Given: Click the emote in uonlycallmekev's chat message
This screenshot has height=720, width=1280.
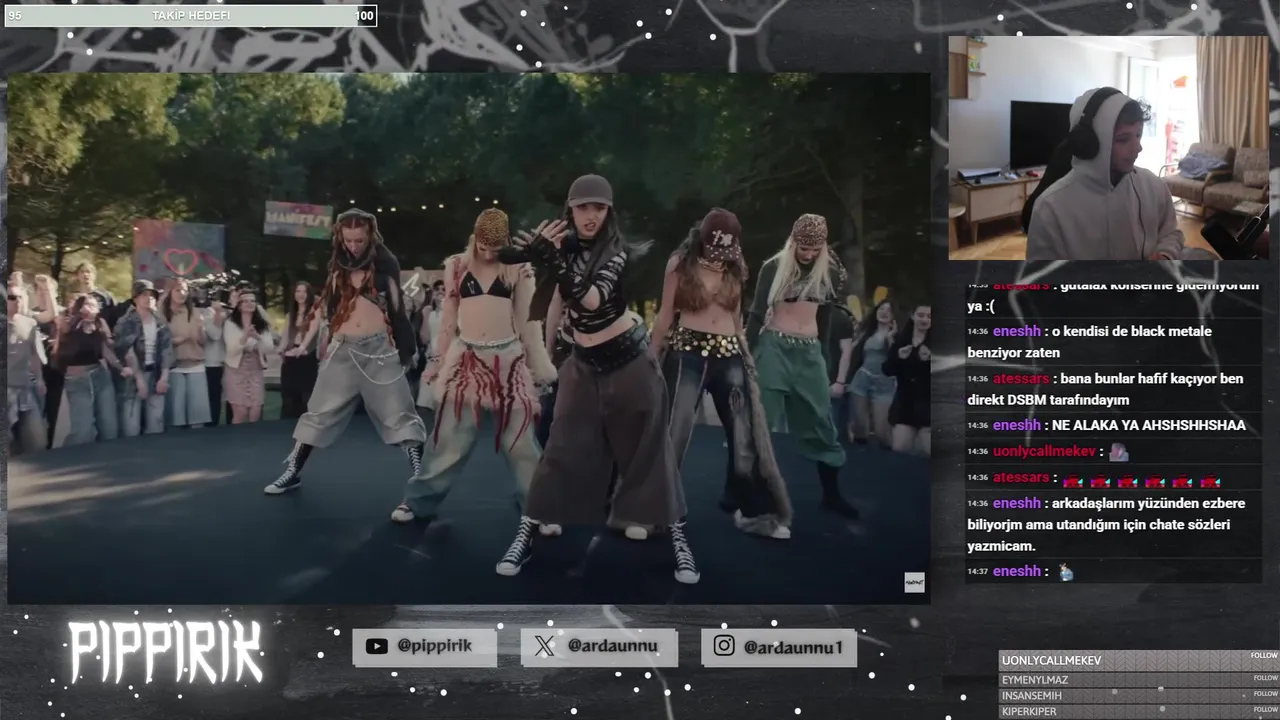Looking at the screenshot, I should [1118, 452].
